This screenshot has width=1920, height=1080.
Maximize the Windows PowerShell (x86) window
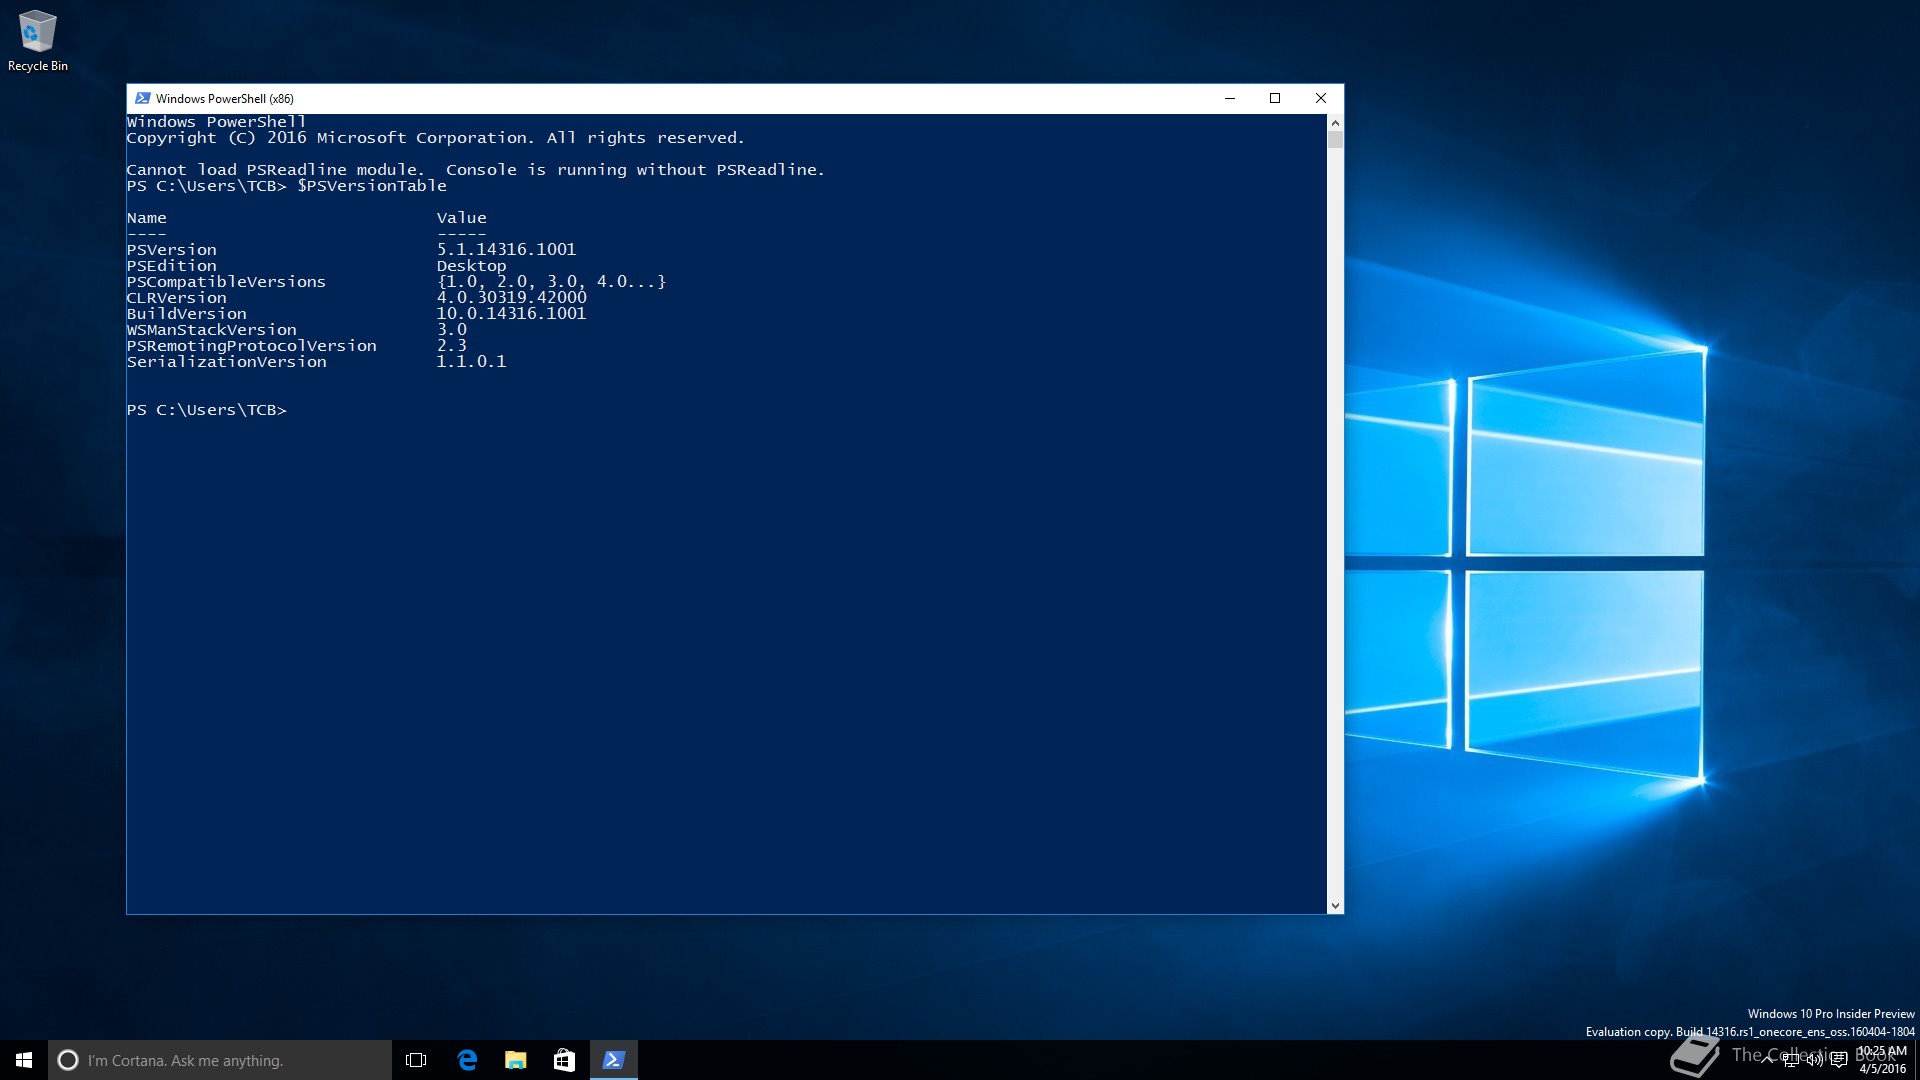[1275, 98]
